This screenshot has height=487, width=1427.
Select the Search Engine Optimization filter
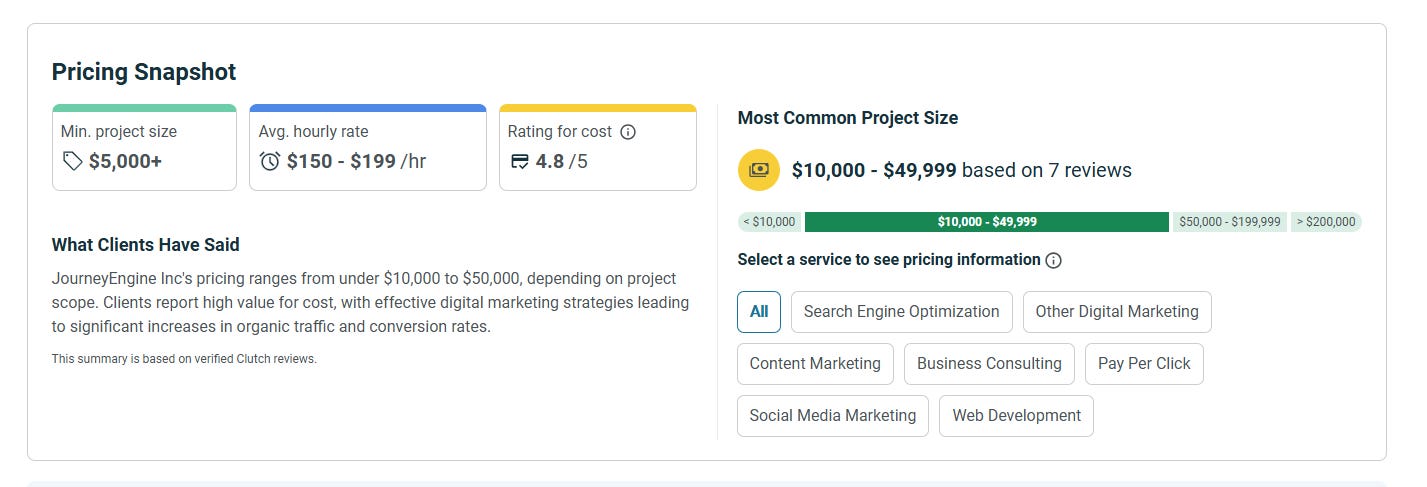pos(901,312)
